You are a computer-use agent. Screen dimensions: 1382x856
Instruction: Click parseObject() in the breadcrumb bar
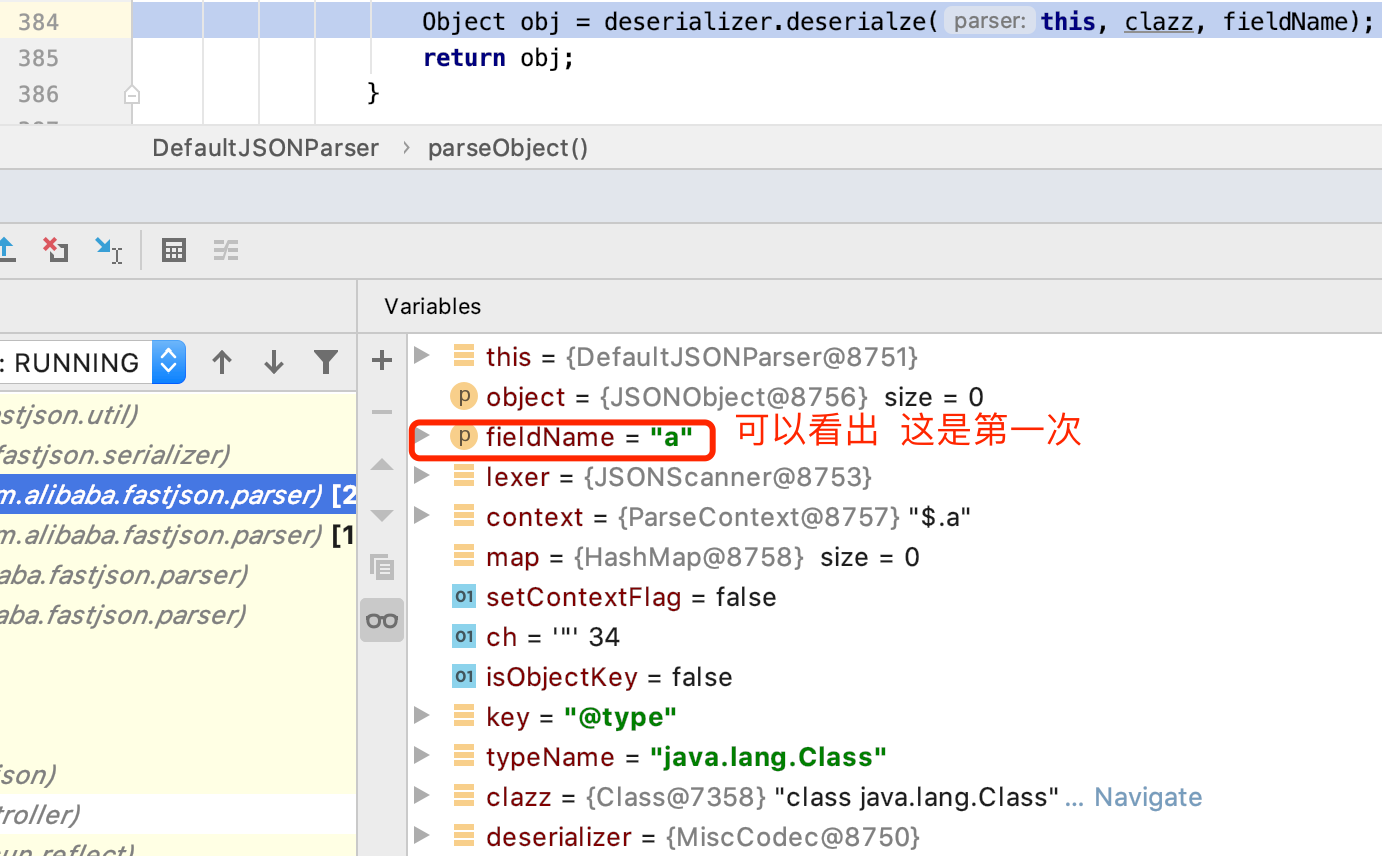[x=506, y=147]
